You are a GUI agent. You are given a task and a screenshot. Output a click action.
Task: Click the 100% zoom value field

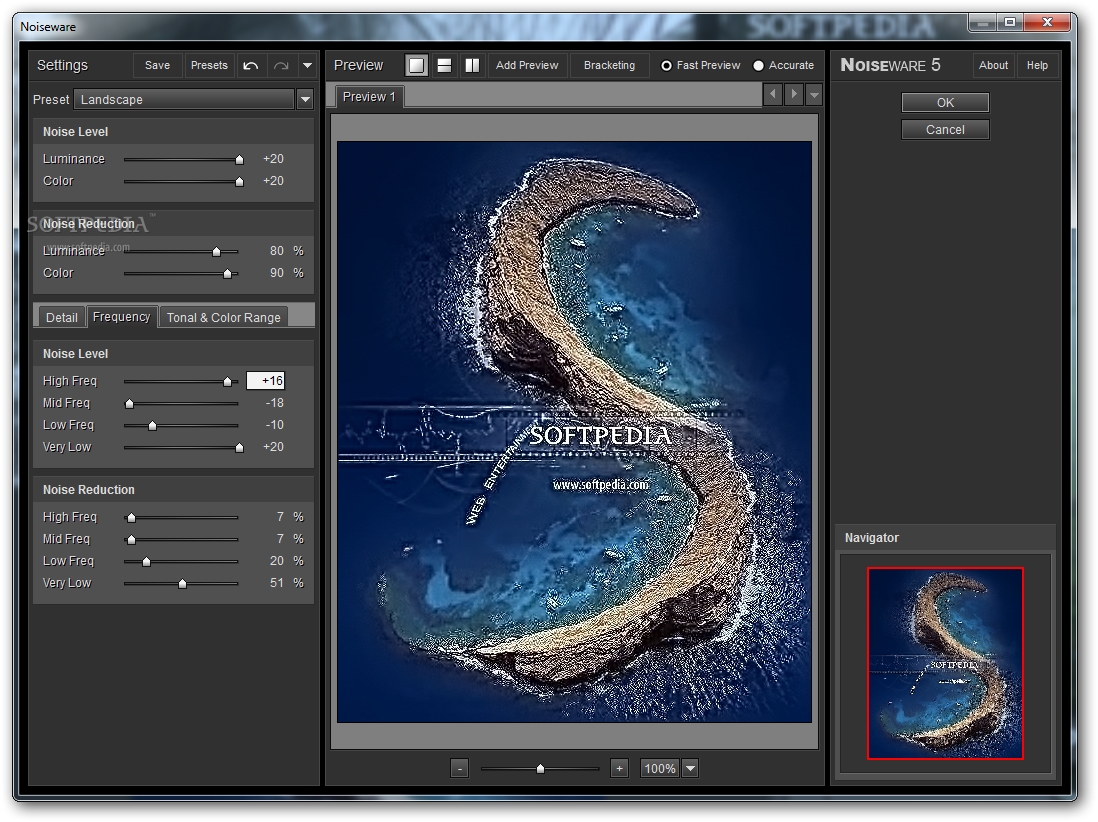660,769
